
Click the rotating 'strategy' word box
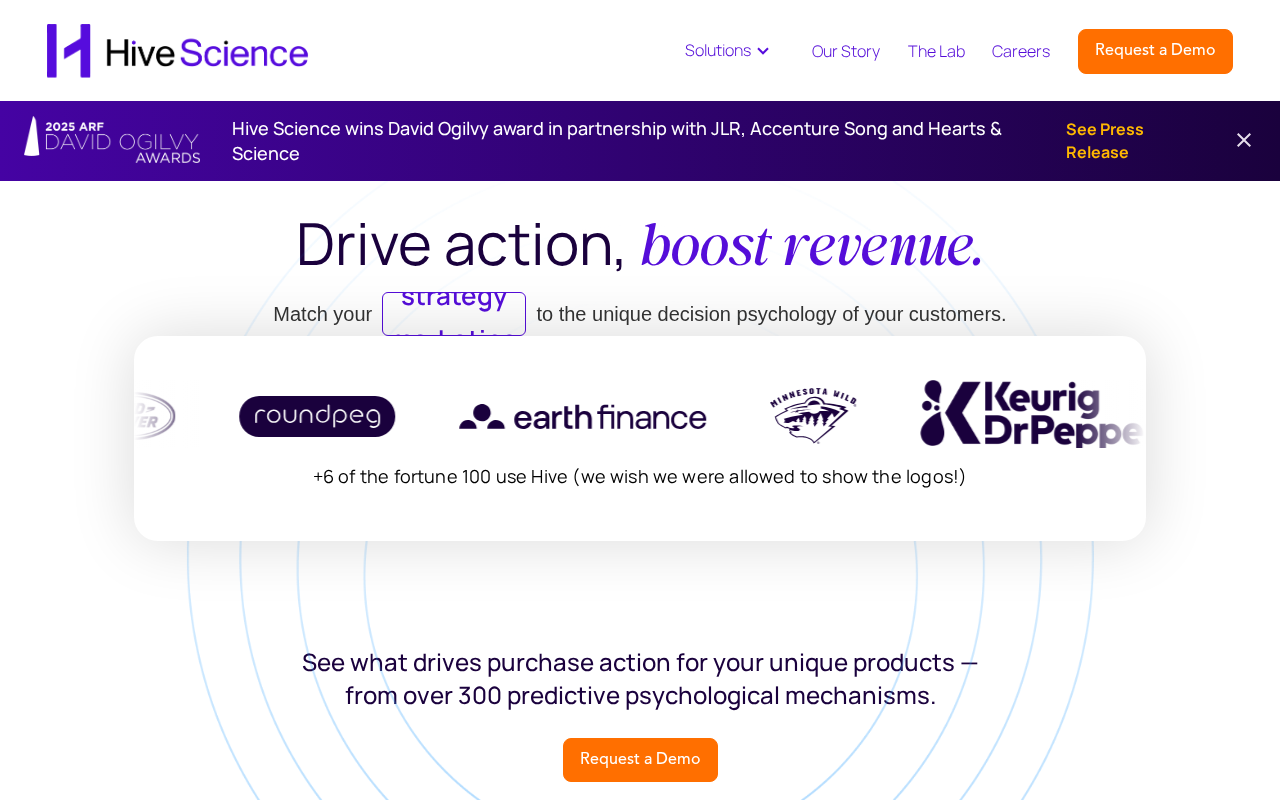point(454,314)
